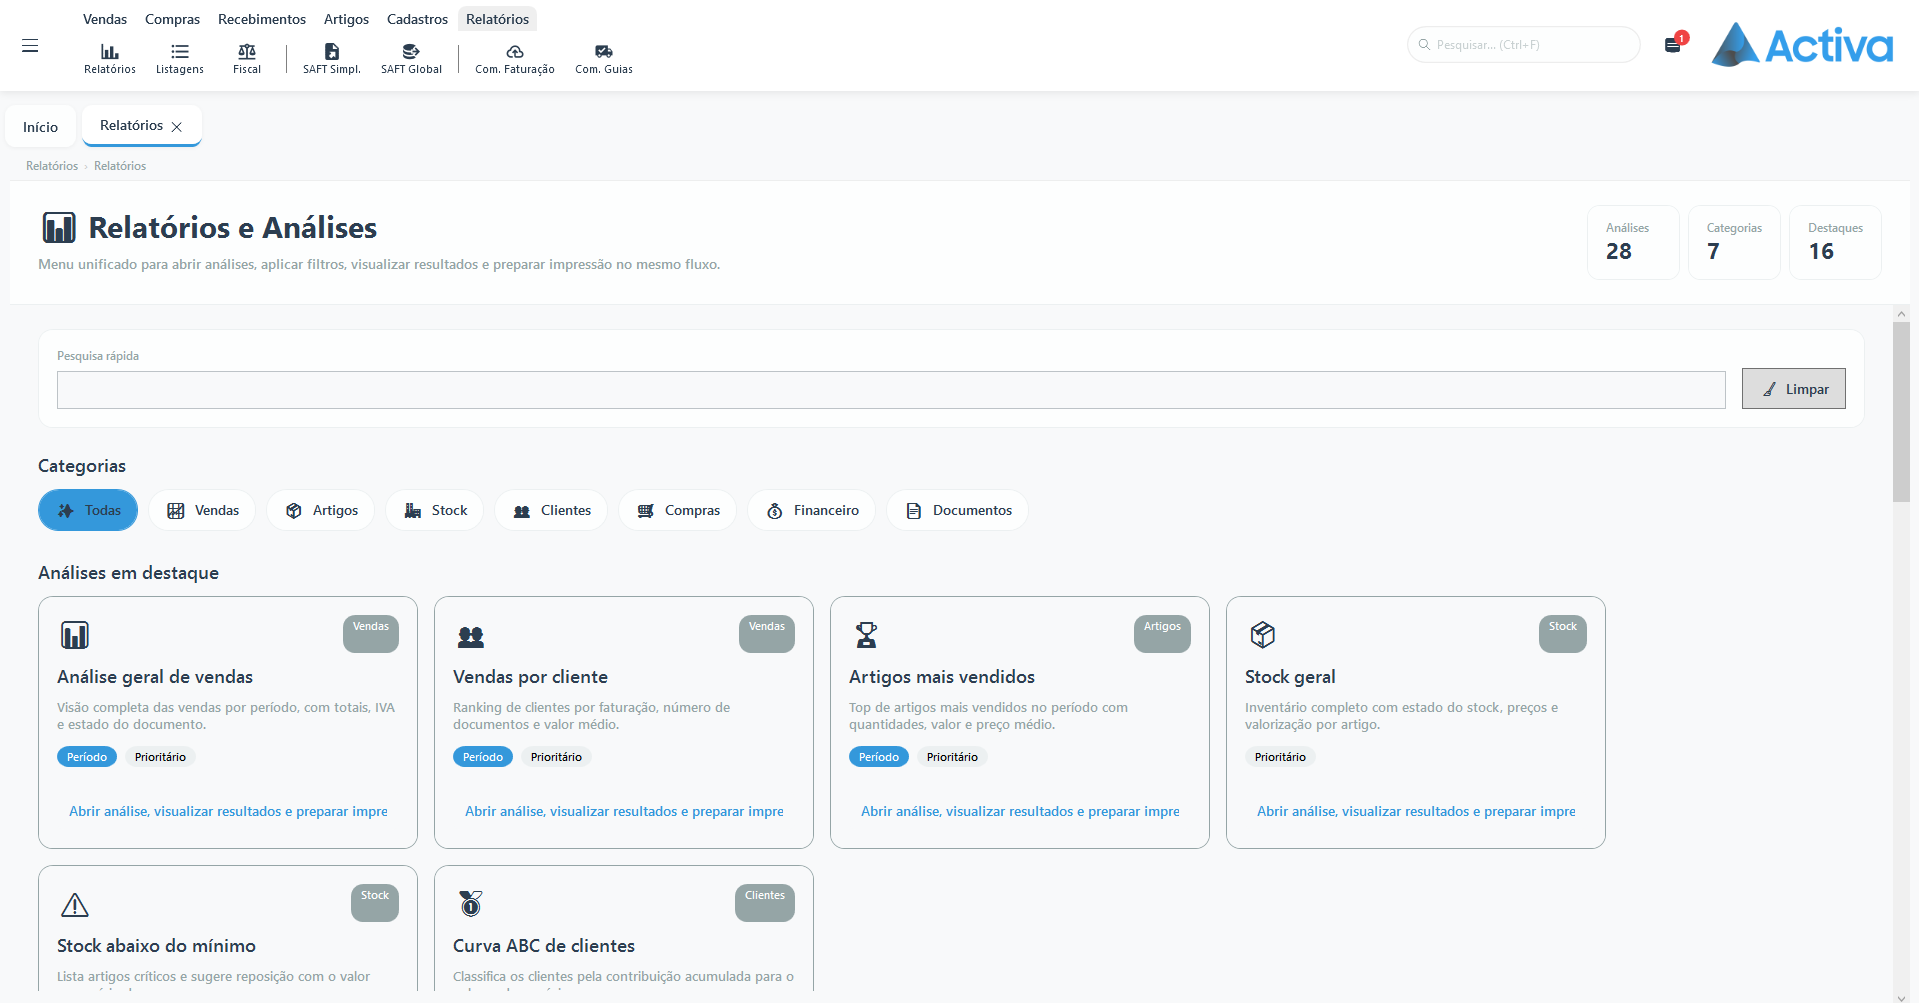Open the Vendas menu

click(105, 19)
